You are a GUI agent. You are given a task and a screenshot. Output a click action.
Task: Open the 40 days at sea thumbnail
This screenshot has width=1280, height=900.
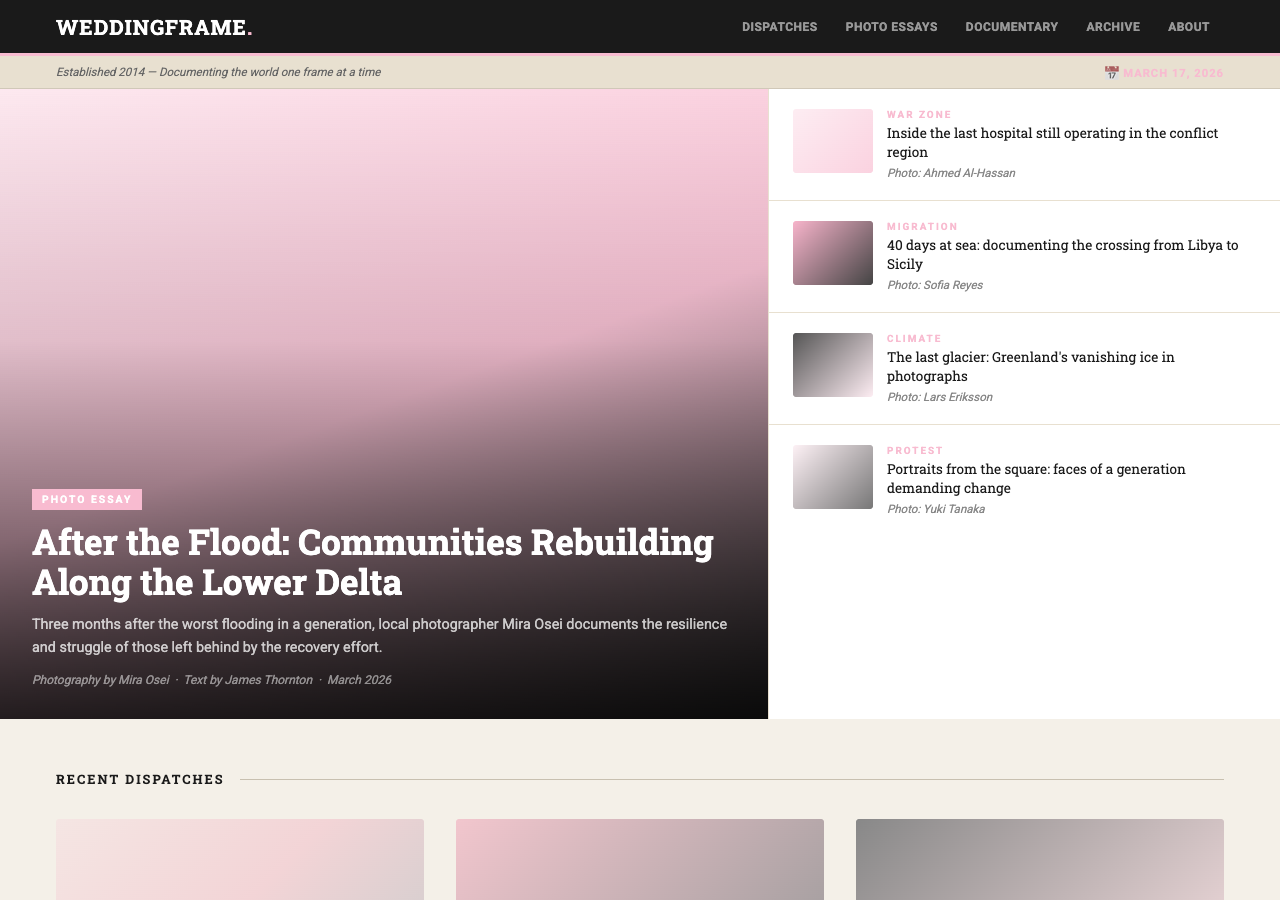click(832, 253)
